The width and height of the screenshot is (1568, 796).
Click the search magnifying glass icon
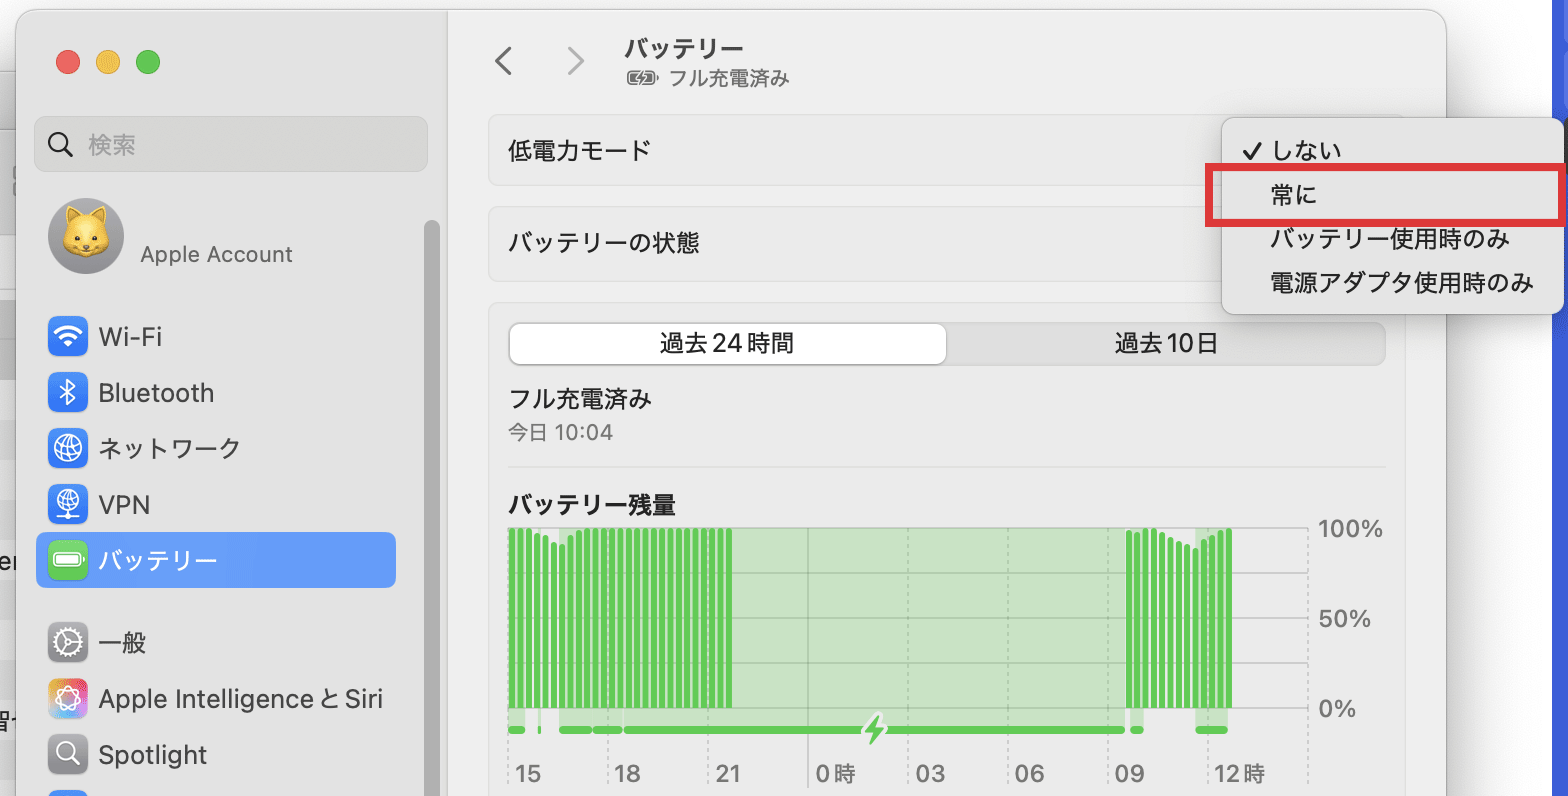click(61, 145)
